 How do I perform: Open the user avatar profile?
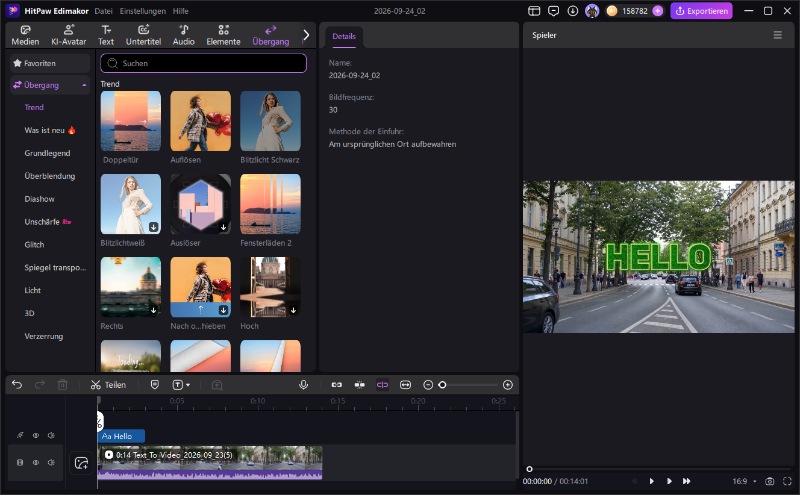tap(592, 11)
